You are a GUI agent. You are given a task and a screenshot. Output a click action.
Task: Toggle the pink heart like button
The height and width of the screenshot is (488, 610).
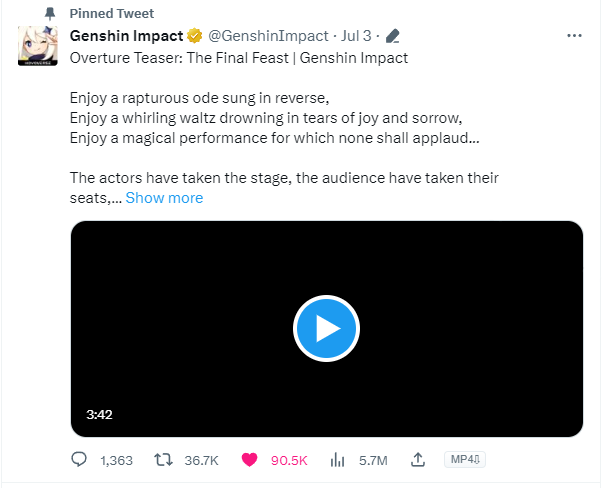(x=250, y=460)
